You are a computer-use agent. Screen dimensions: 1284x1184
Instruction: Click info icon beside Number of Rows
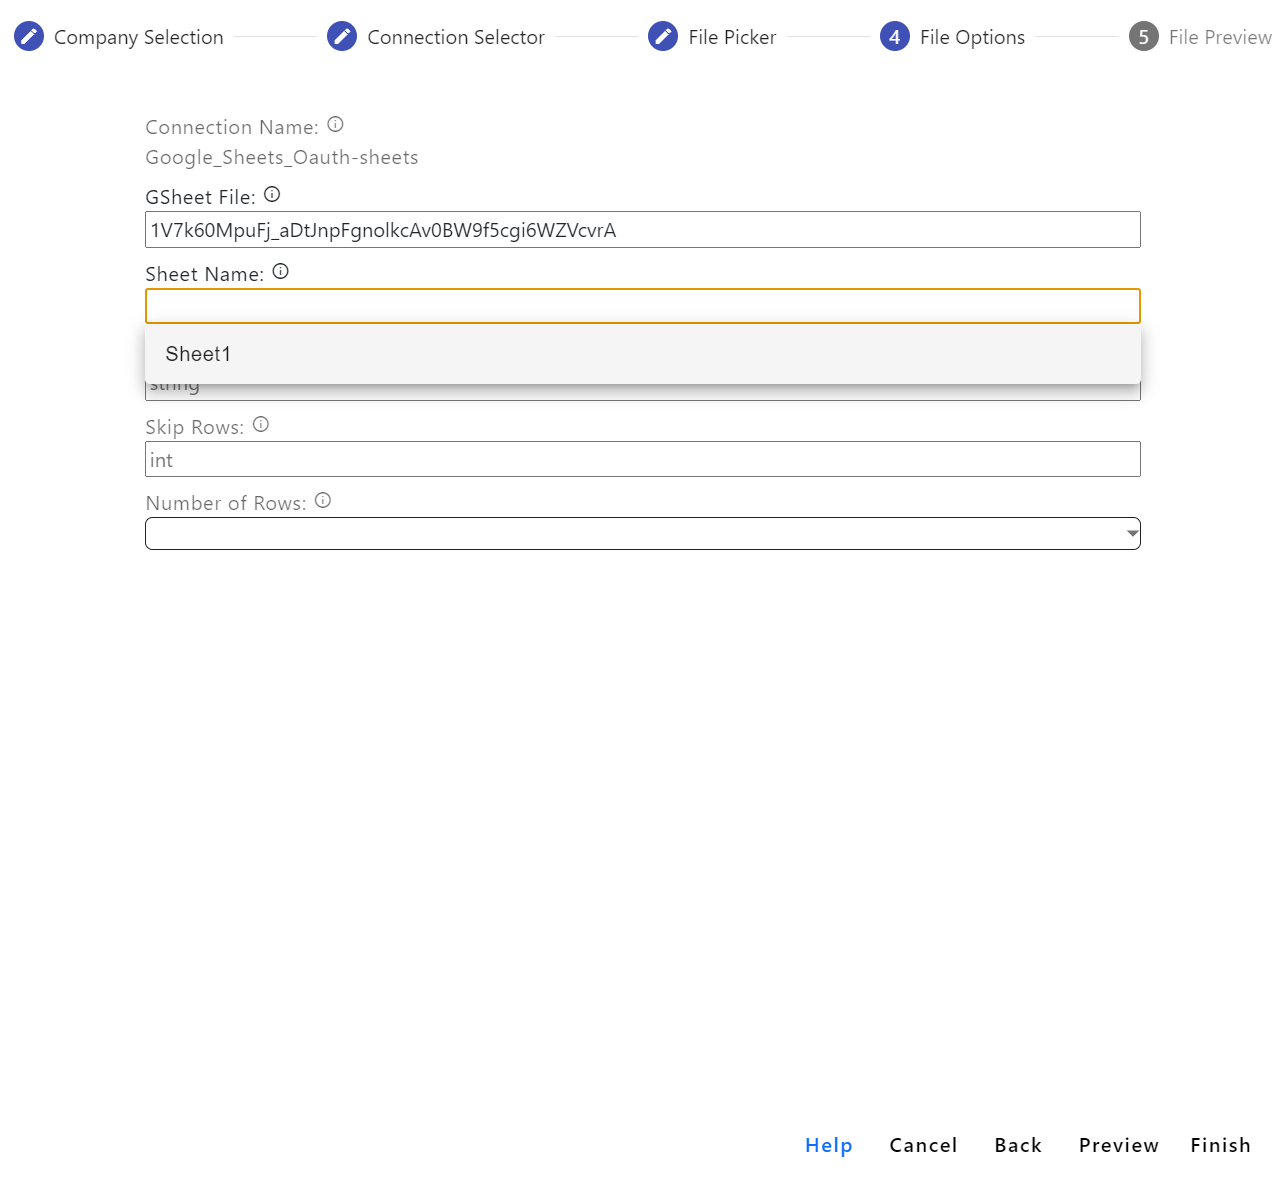[323, 501]
